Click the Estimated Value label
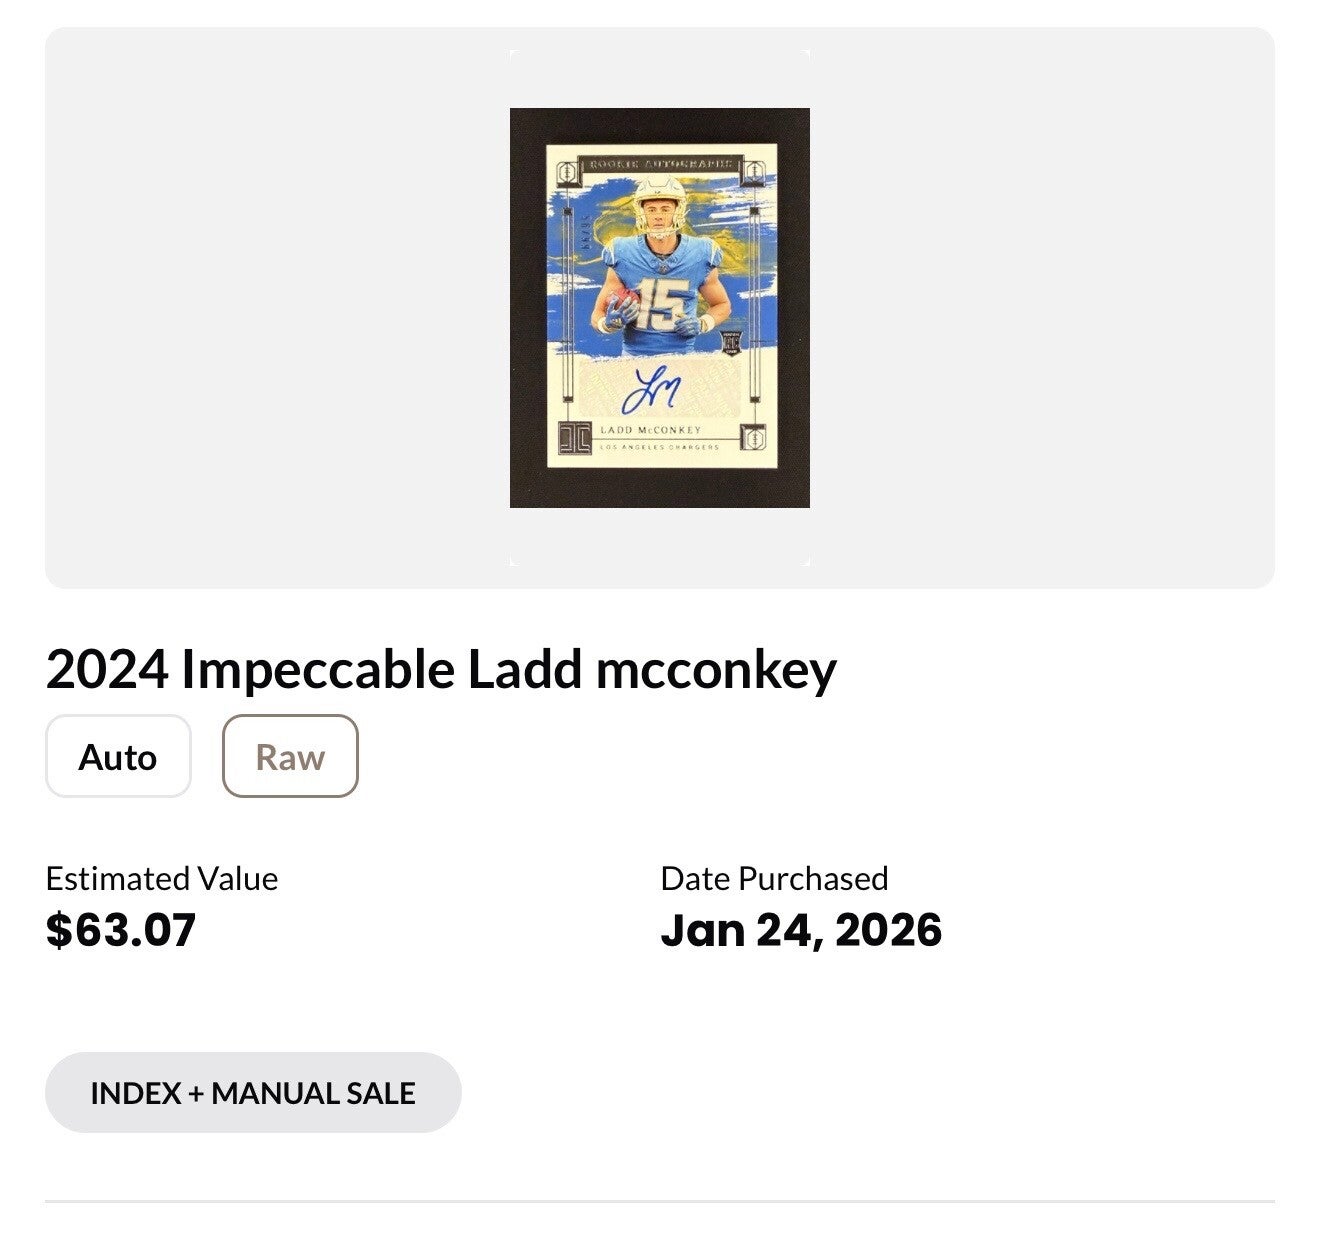The image size is (1320, 1243). point(162,878)
